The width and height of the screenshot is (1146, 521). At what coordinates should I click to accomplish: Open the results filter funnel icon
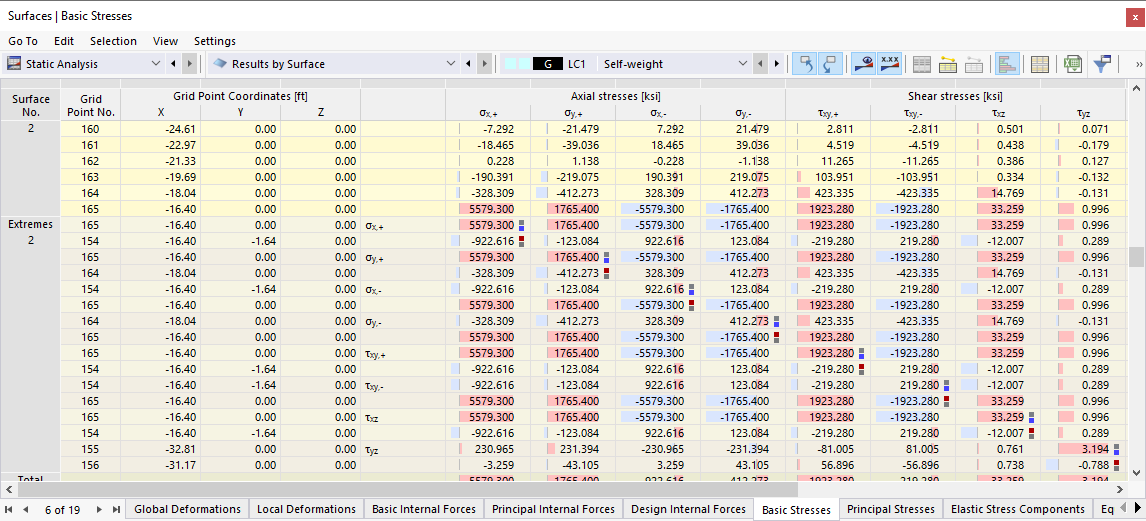[1102, 64]
